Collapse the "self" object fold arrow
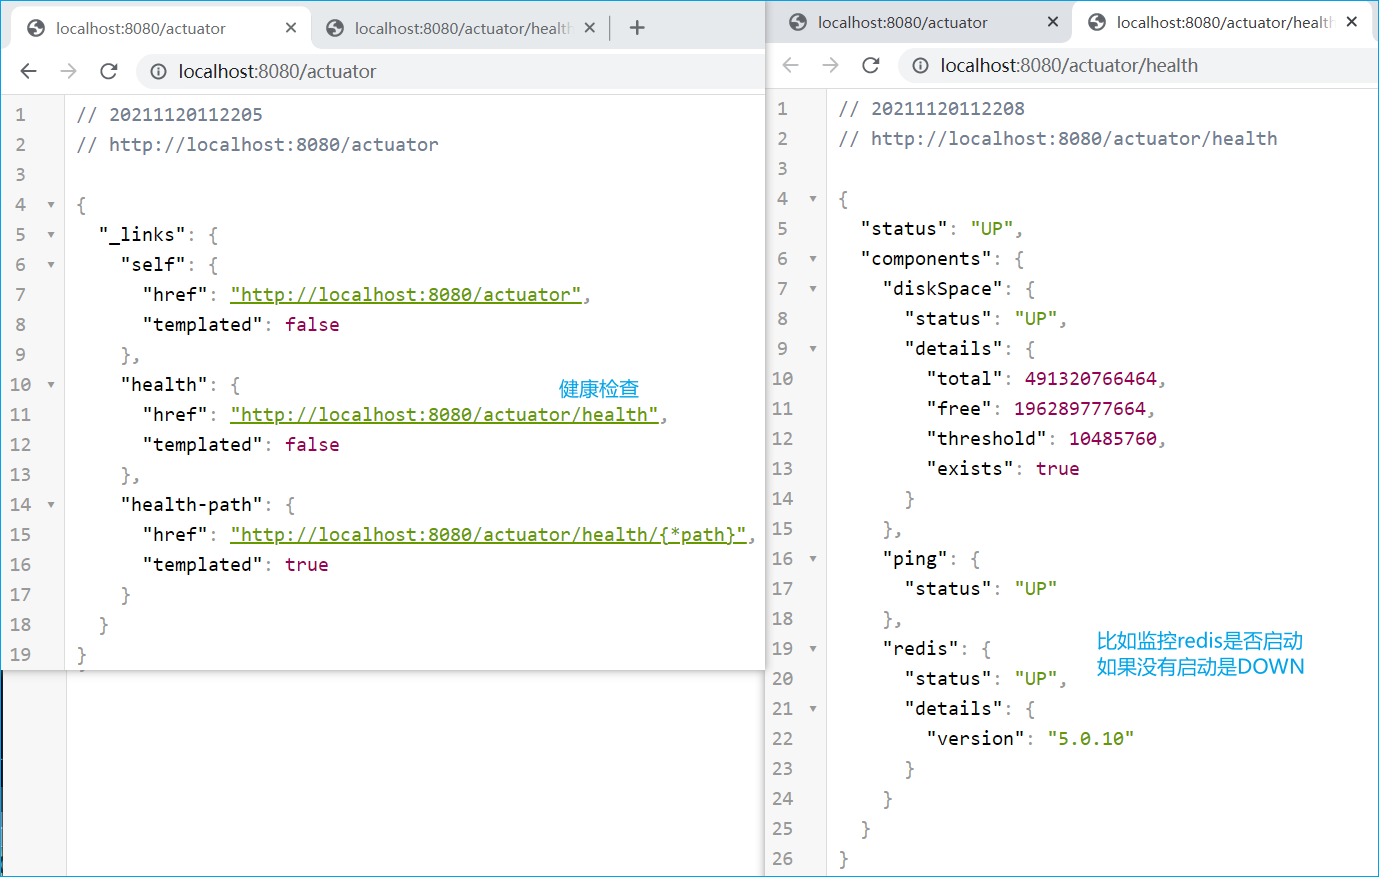 point(51,265)
